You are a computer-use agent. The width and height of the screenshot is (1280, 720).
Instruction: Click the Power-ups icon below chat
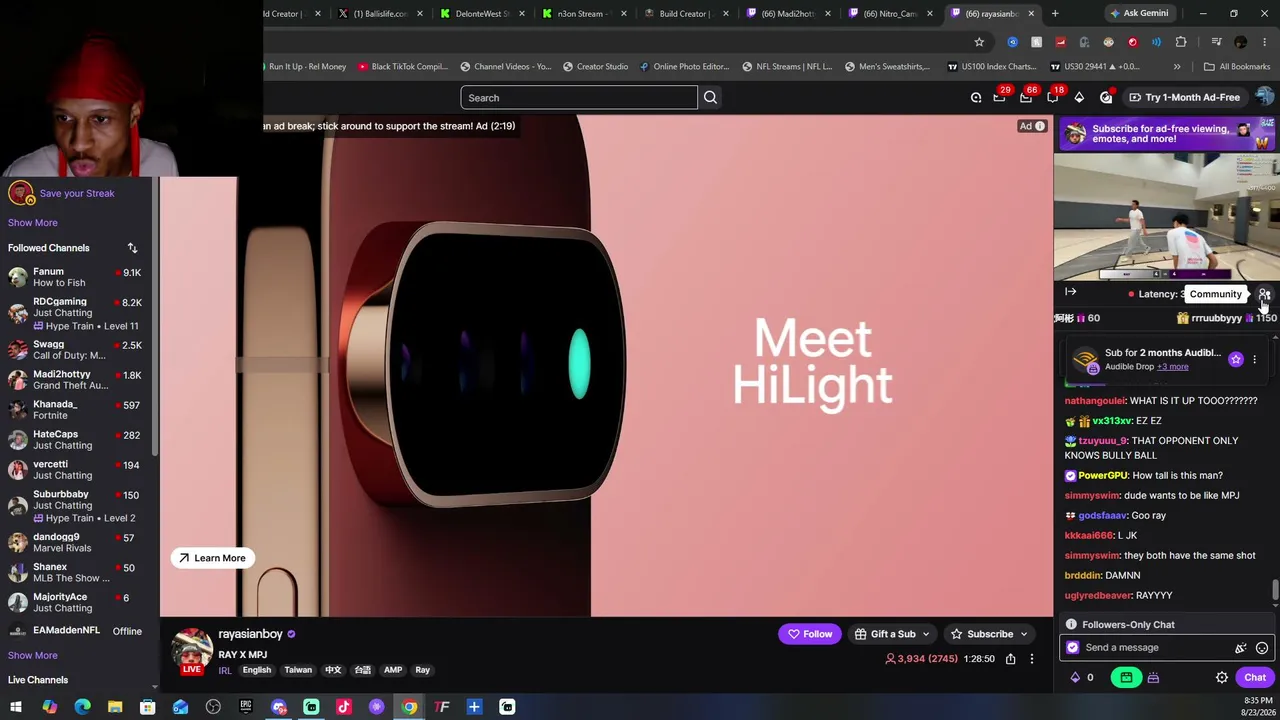1153,678
